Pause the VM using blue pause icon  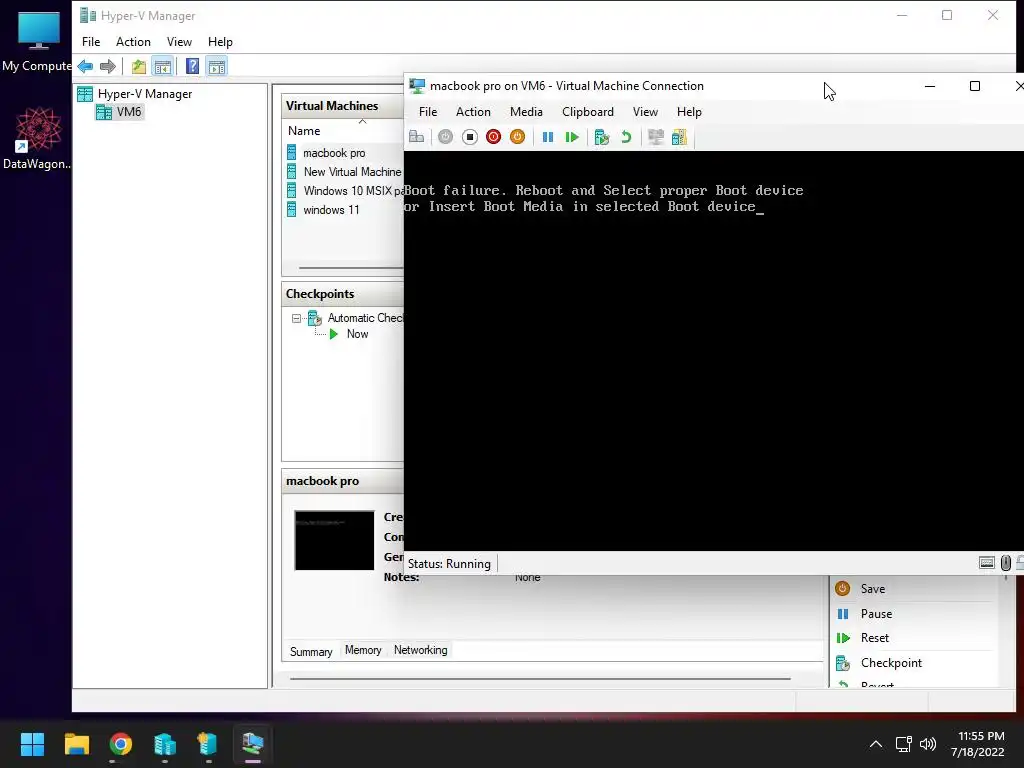coord(548,137)
